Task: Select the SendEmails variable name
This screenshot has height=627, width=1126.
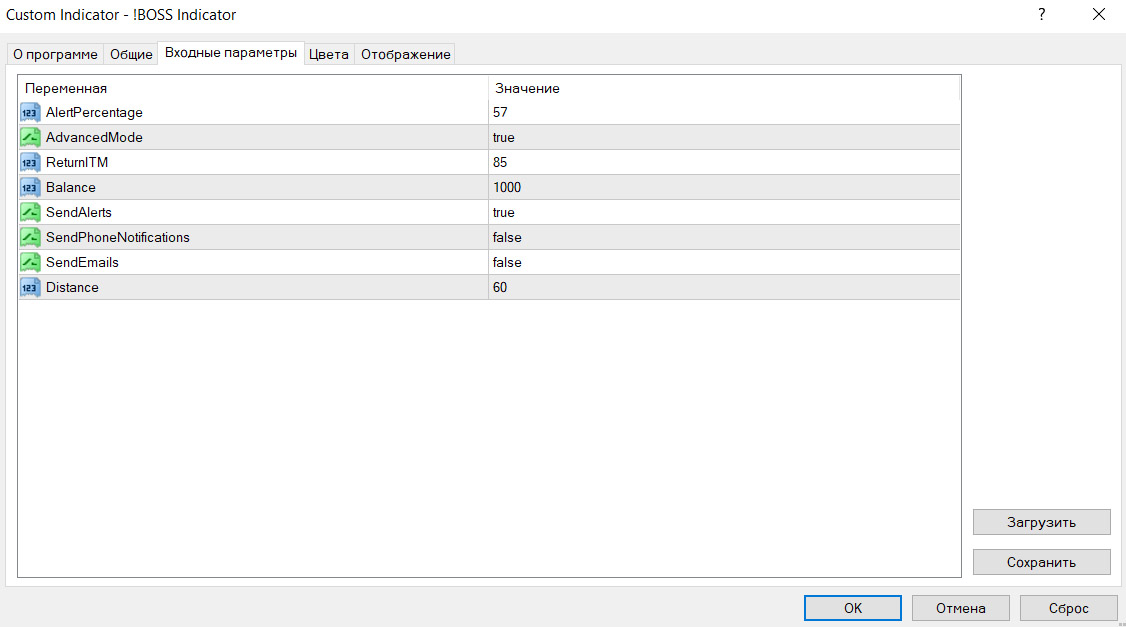Action: [x=82, y=262]
